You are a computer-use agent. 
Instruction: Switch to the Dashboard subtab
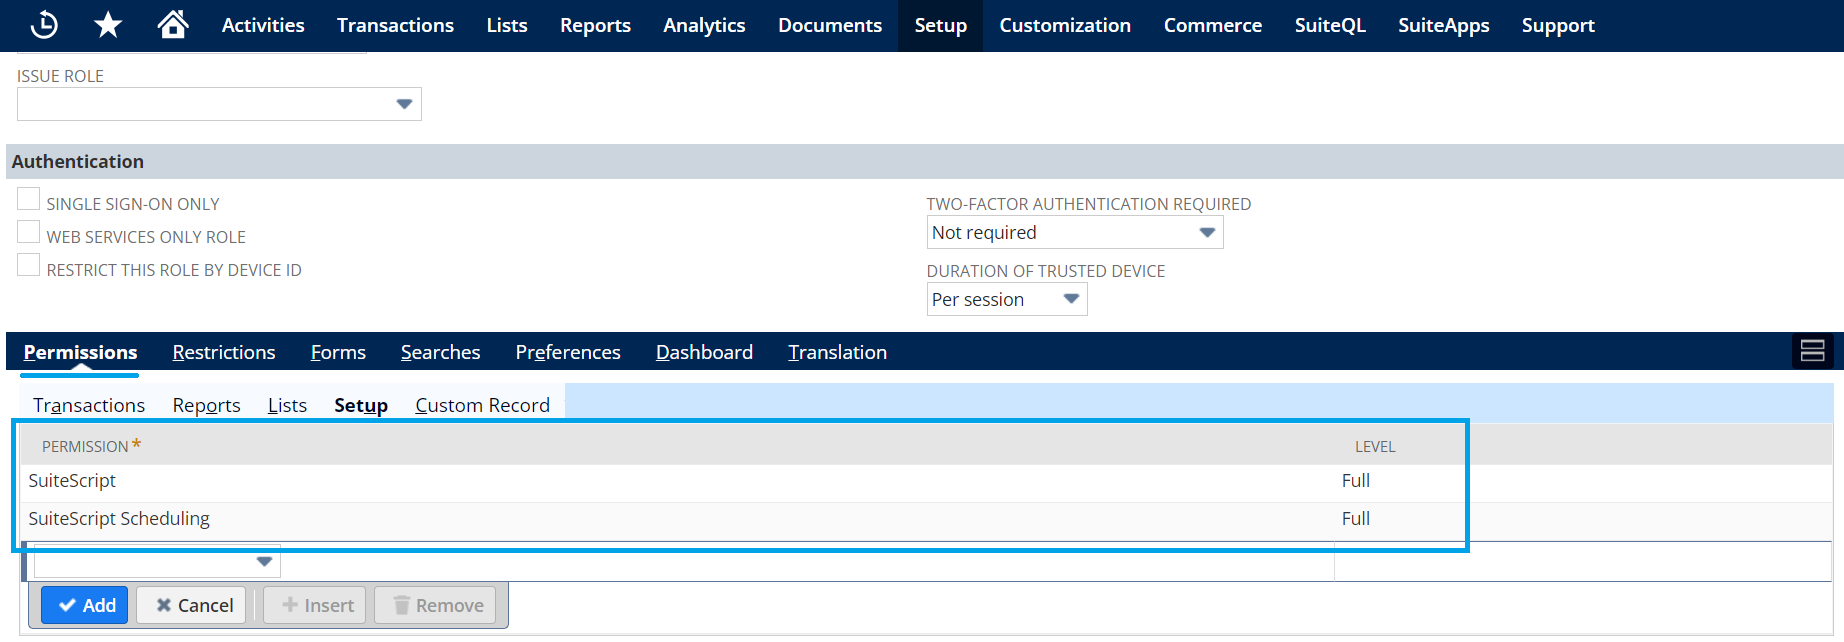click(704, 352)
